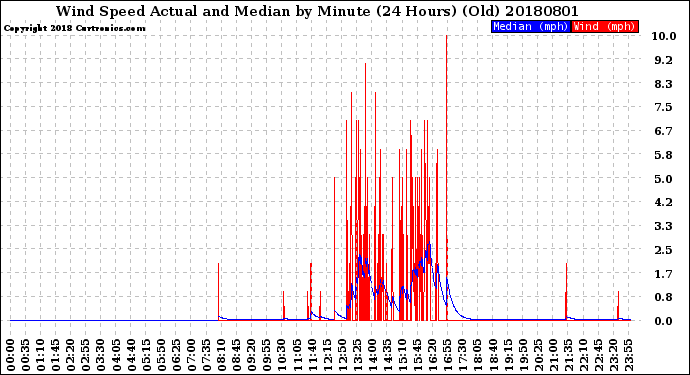The width and height of the screenshot is (690, 375).
Task: Click the 0.8 y-axis label
Action: coord(664,298)
